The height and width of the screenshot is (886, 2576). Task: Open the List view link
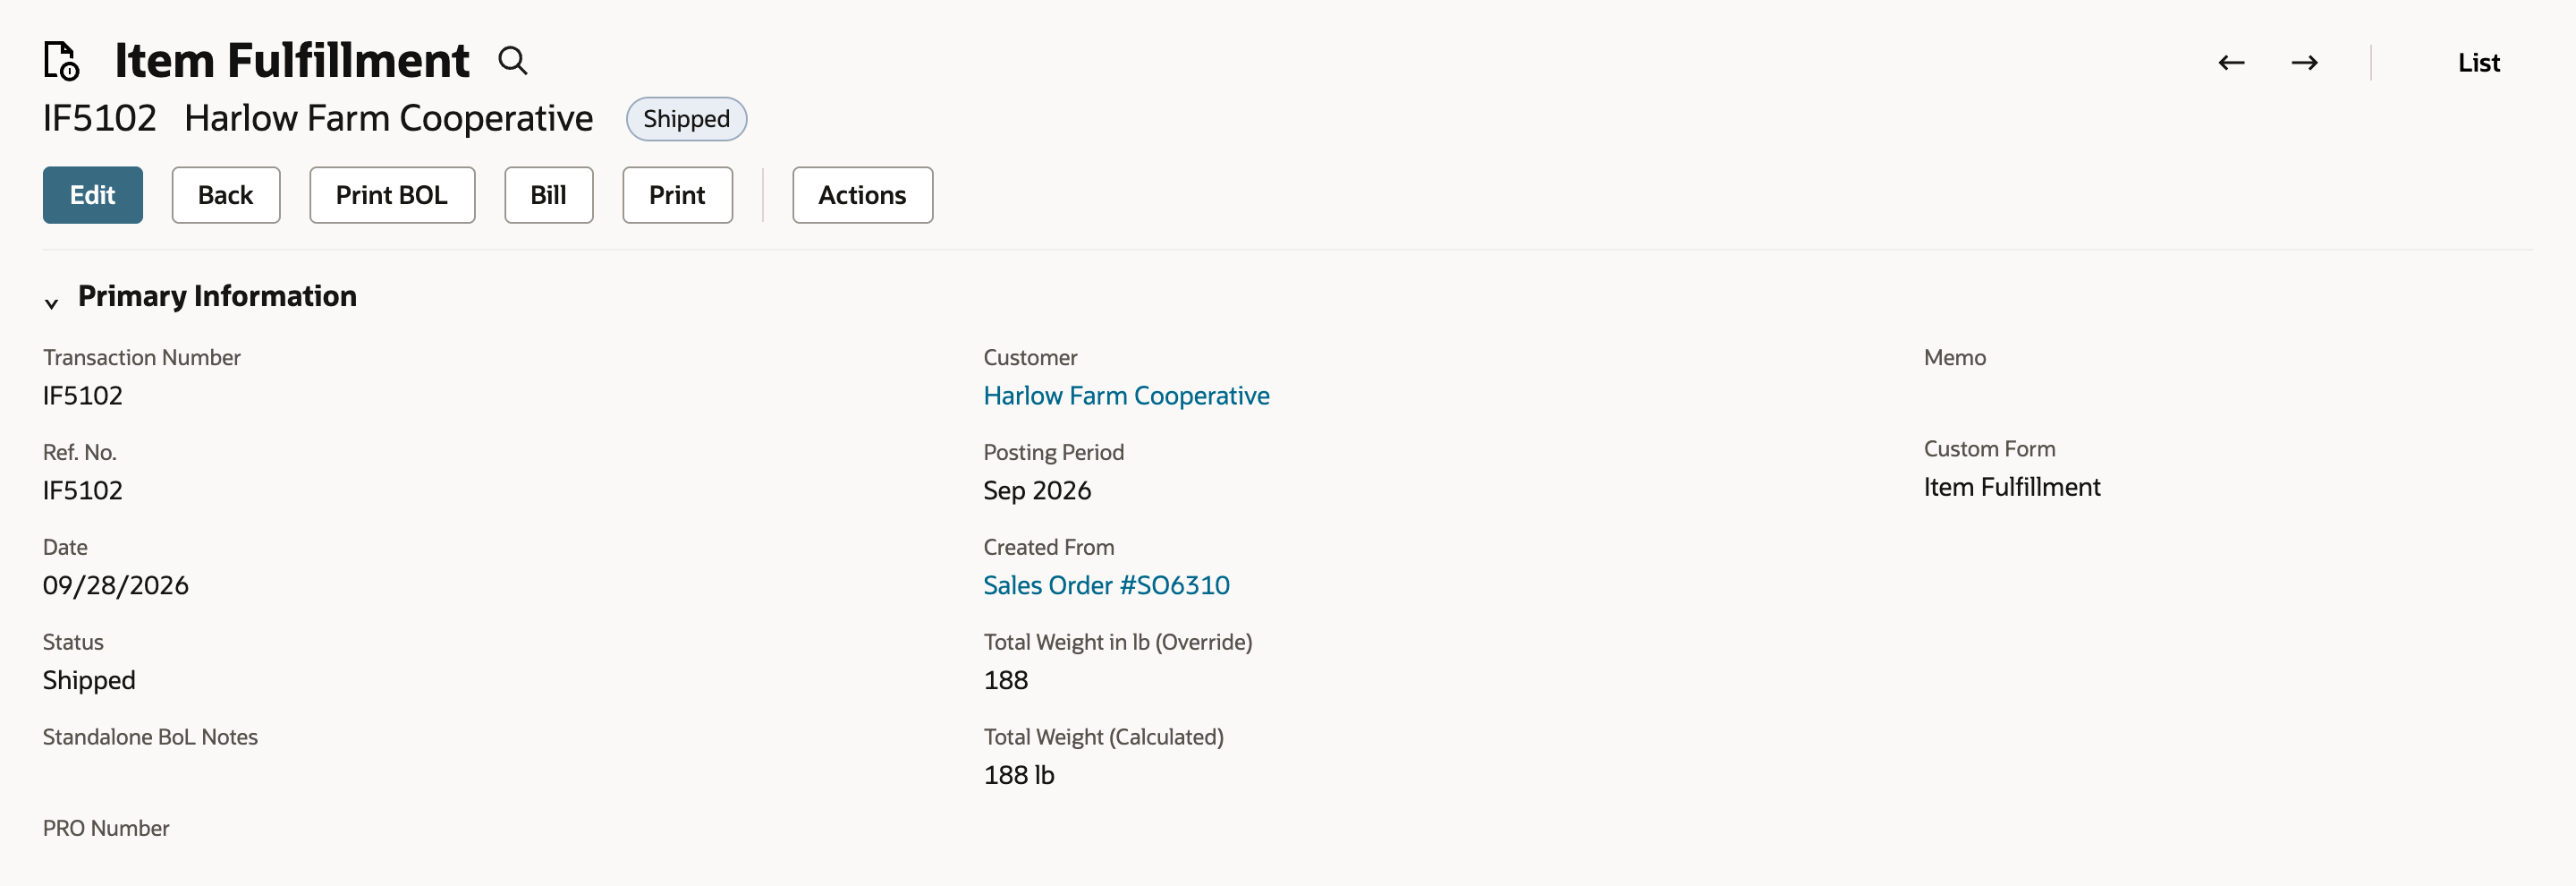pyautogui.click(x=2478, y=62)
